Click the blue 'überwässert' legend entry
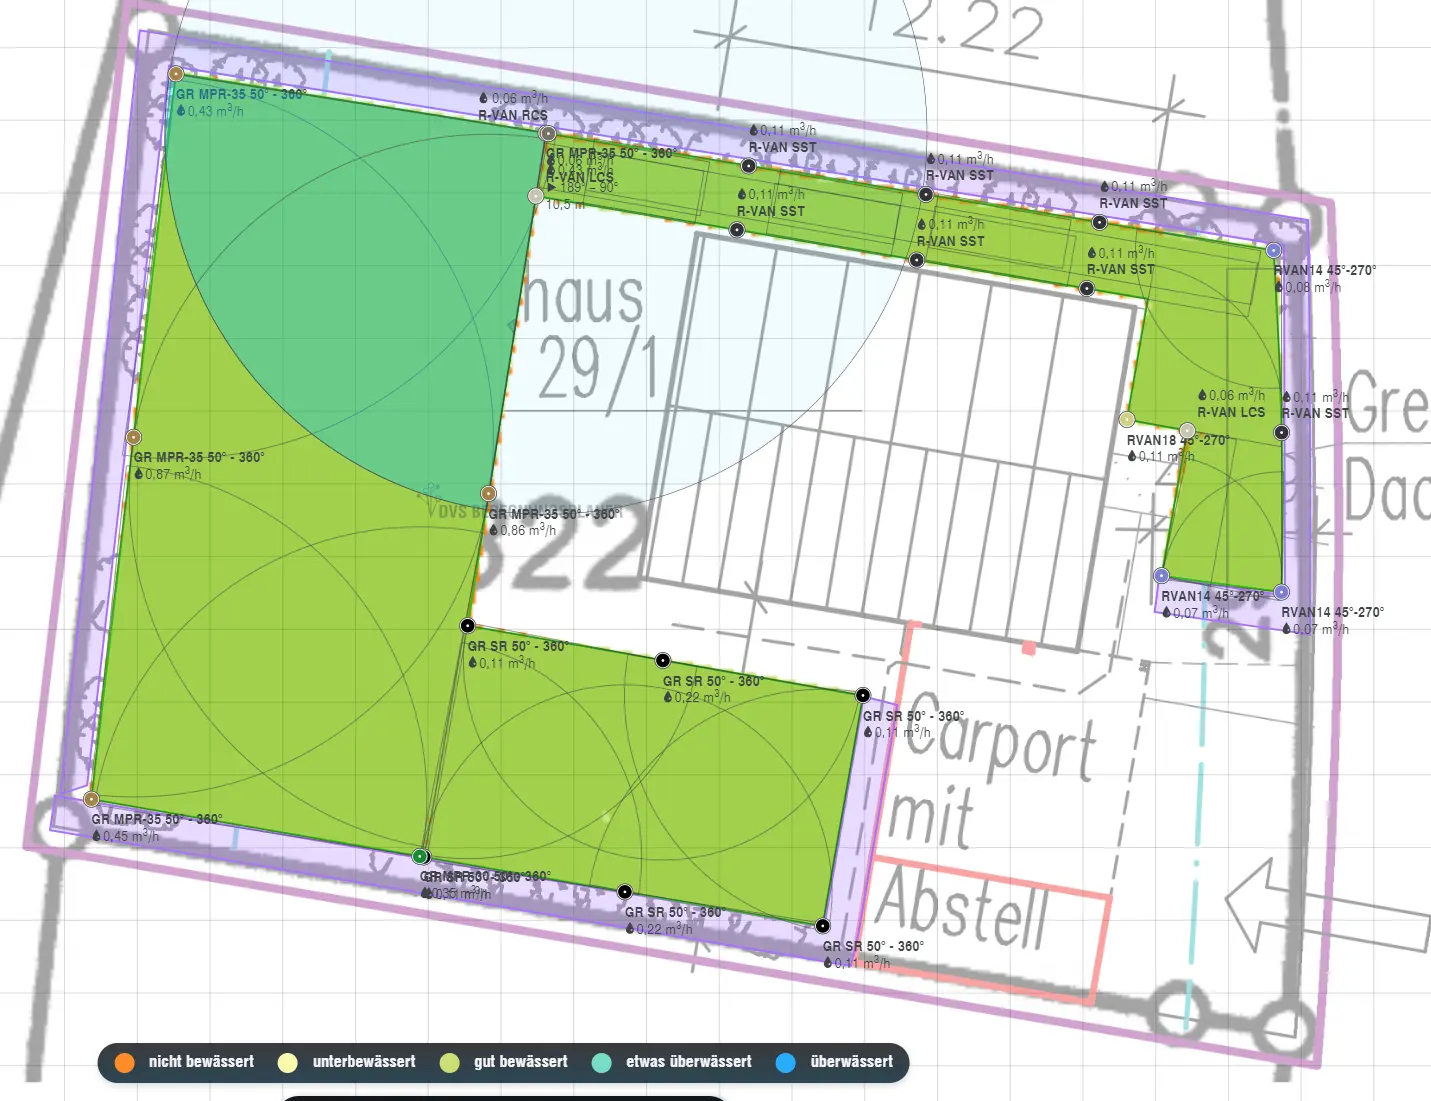 point(835,1062)
